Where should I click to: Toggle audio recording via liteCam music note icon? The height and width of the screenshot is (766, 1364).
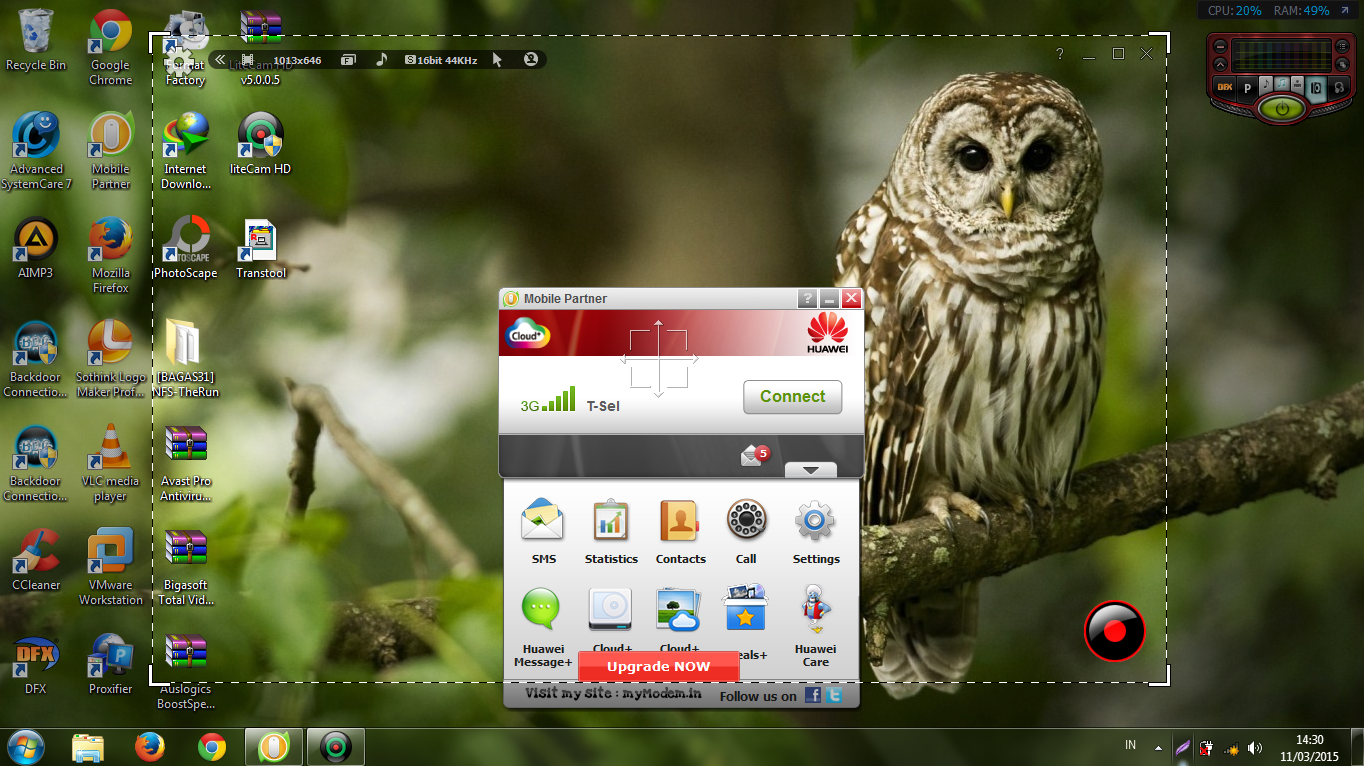tap(381, 59)
